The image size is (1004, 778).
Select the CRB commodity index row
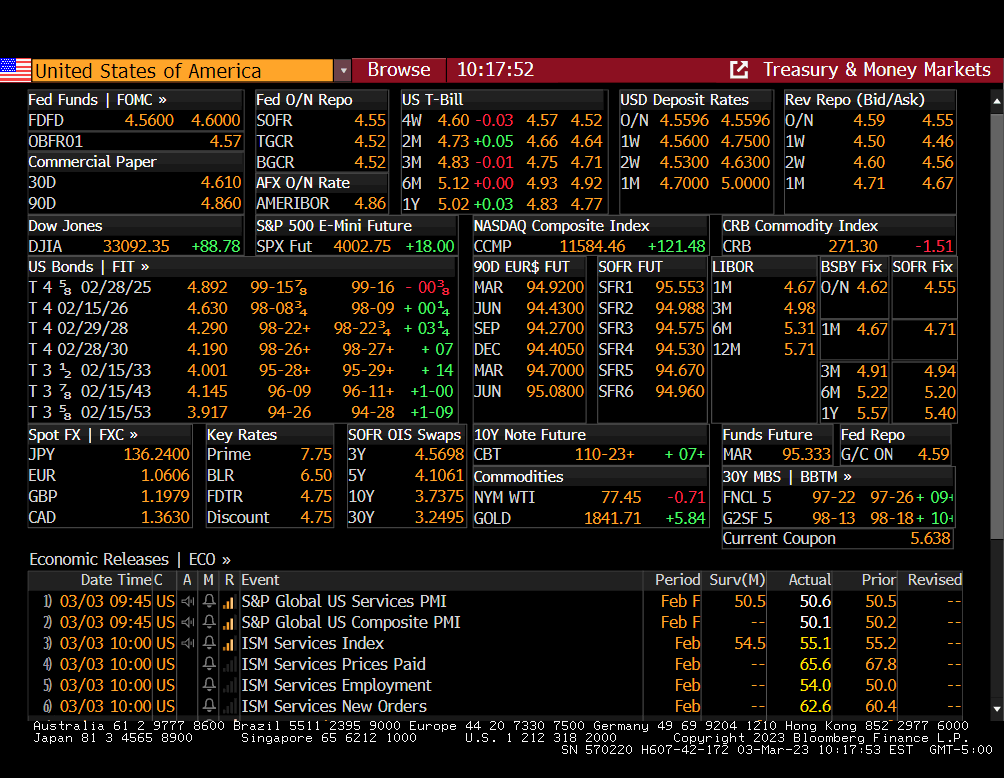[x=838, y=247]
